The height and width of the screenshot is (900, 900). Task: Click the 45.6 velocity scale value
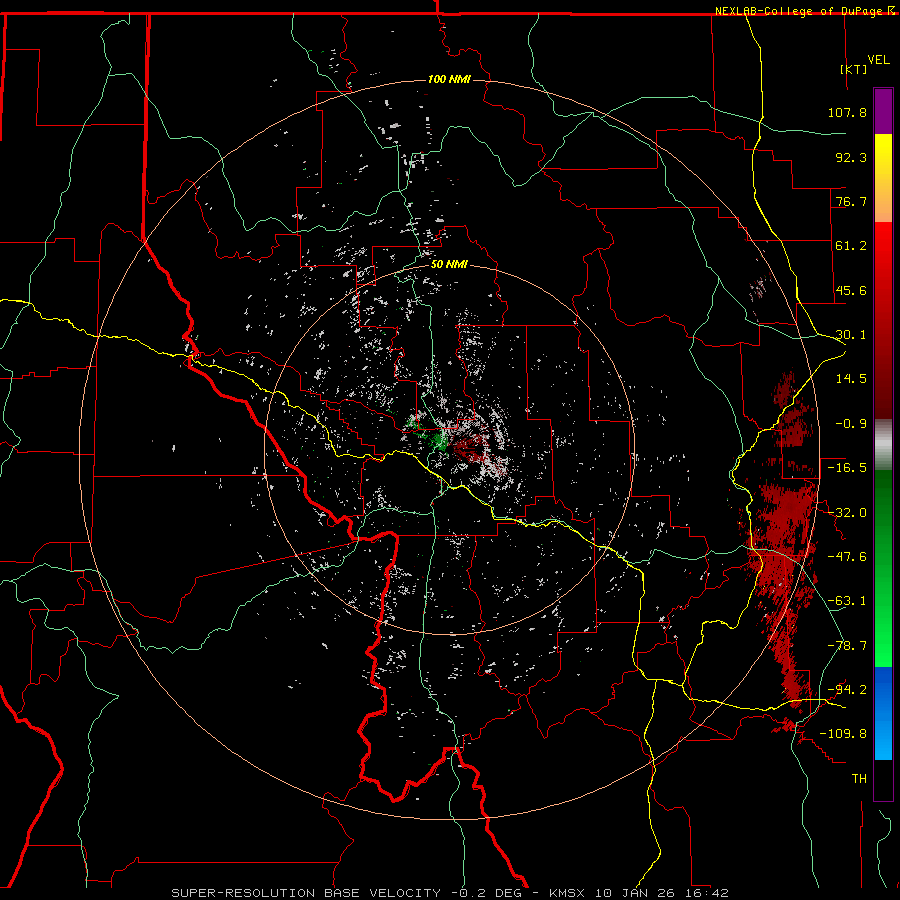tap(851, 290)
